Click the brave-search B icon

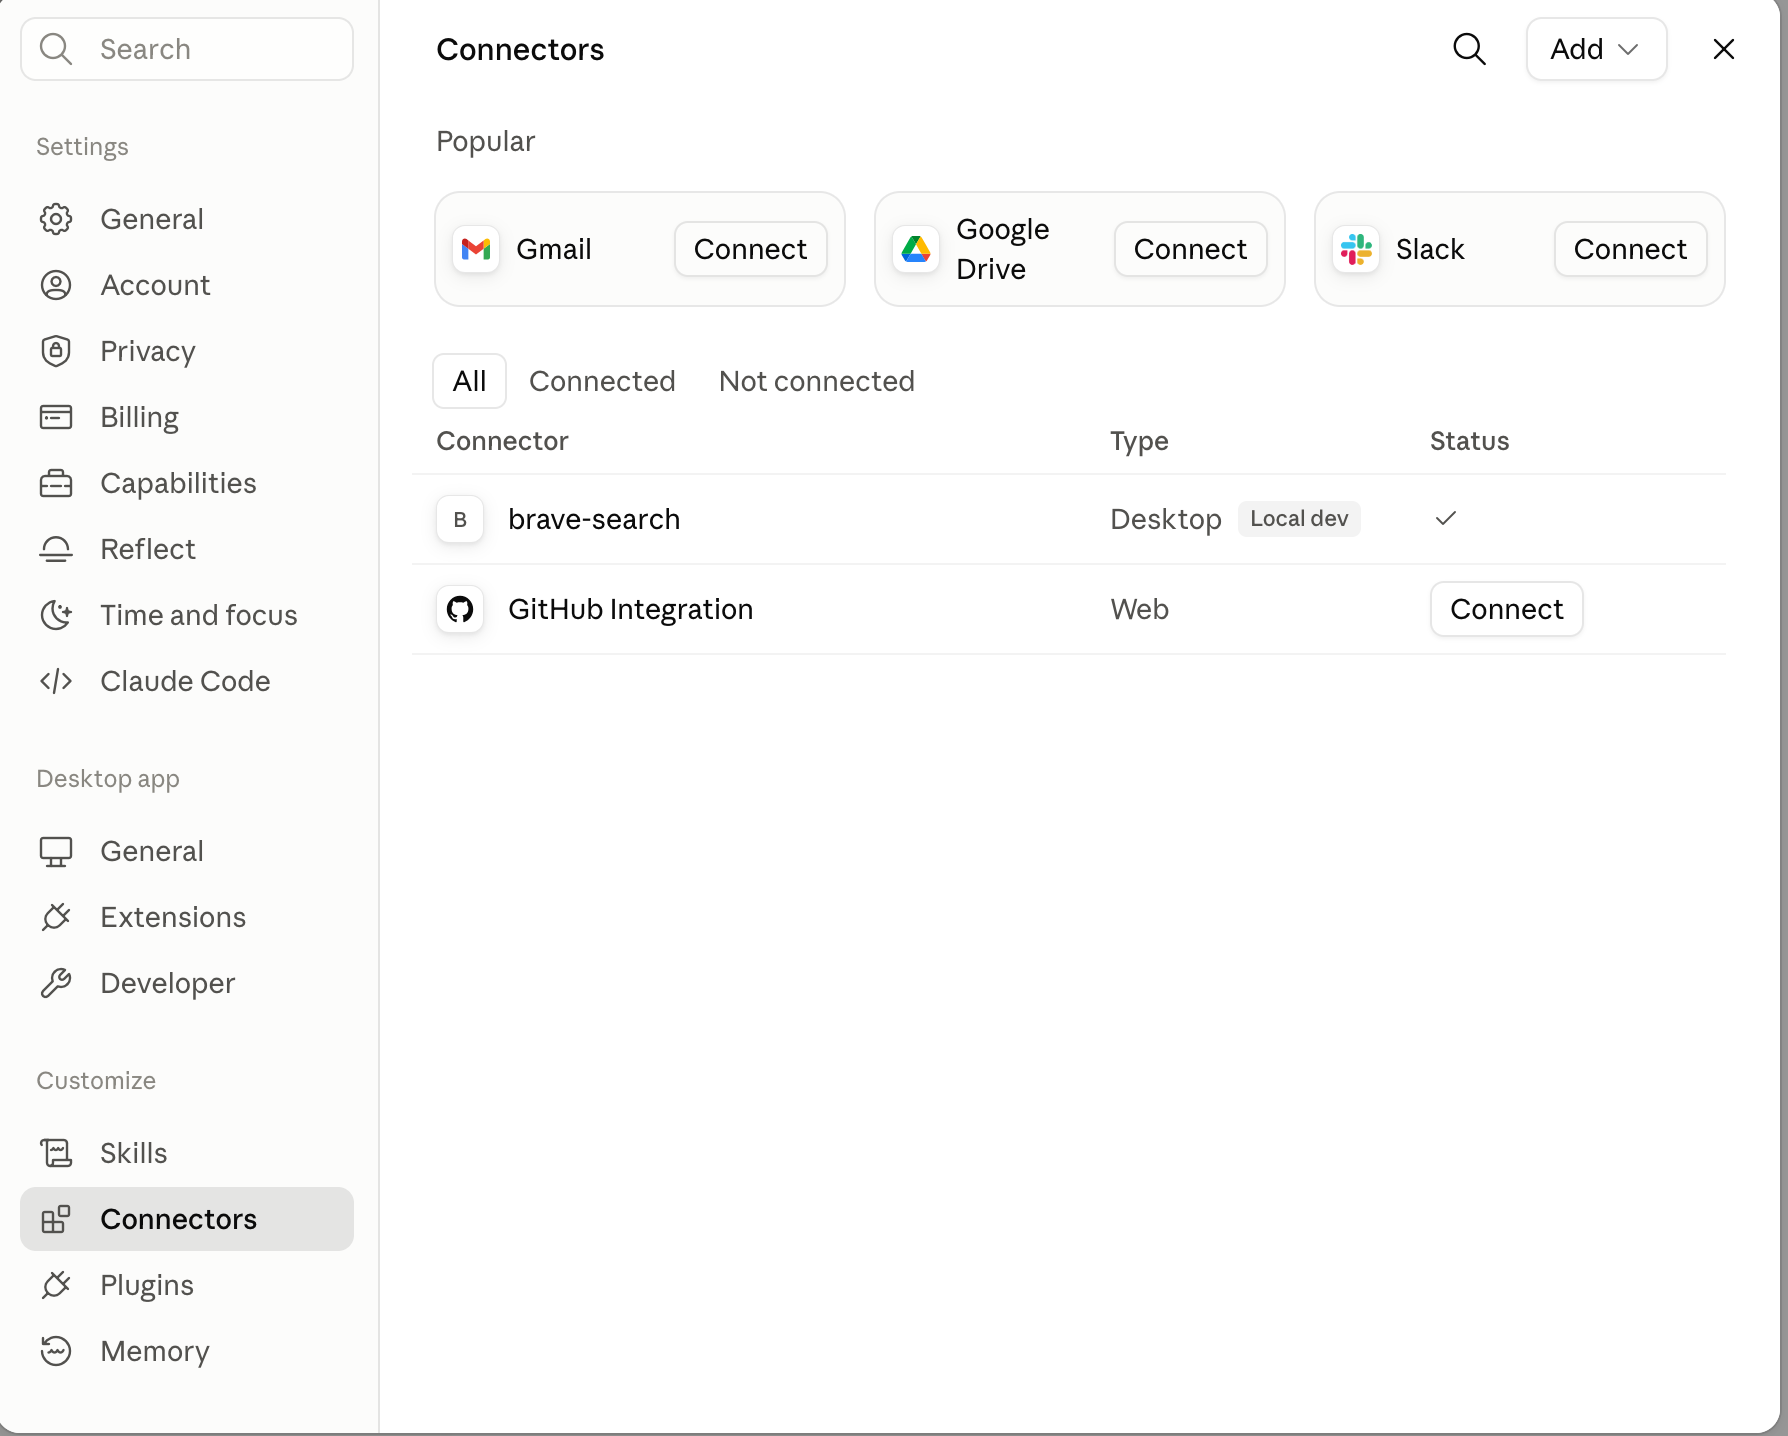pos(460,519)
